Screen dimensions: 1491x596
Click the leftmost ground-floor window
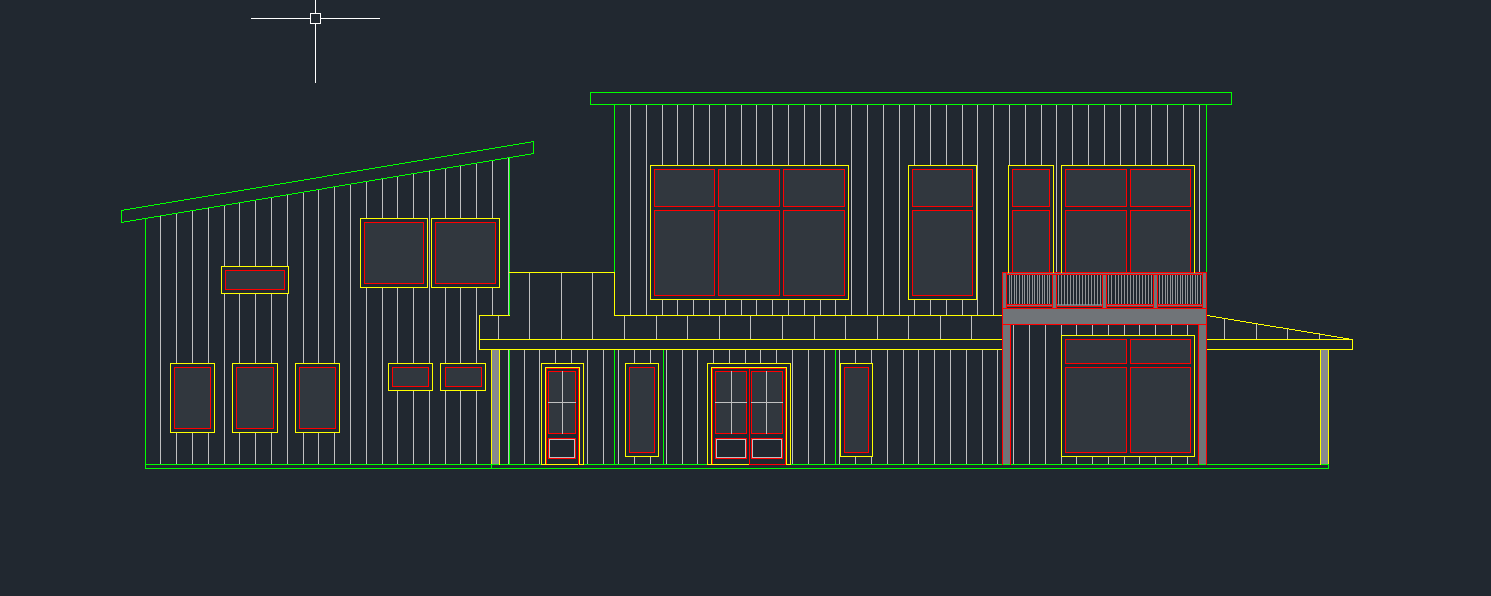pyautogui.click(x=192, y=397)
